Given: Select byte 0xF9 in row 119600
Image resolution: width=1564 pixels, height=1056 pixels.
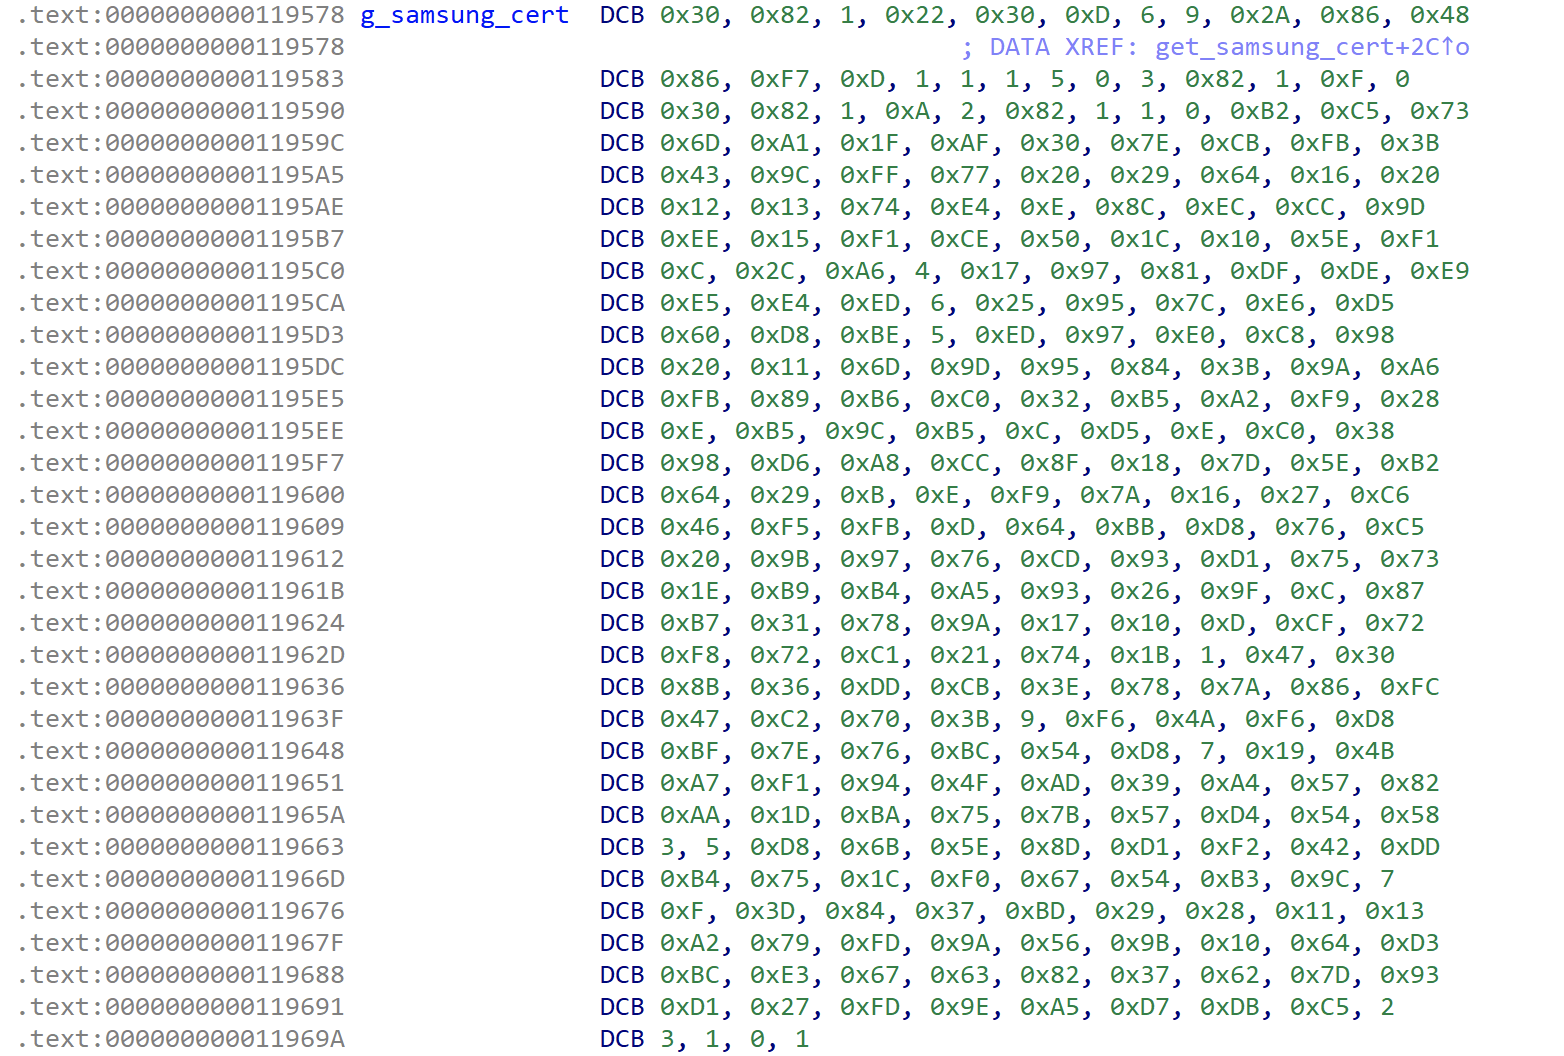Looking at the screenshot, I should [x=1020, y=495].
